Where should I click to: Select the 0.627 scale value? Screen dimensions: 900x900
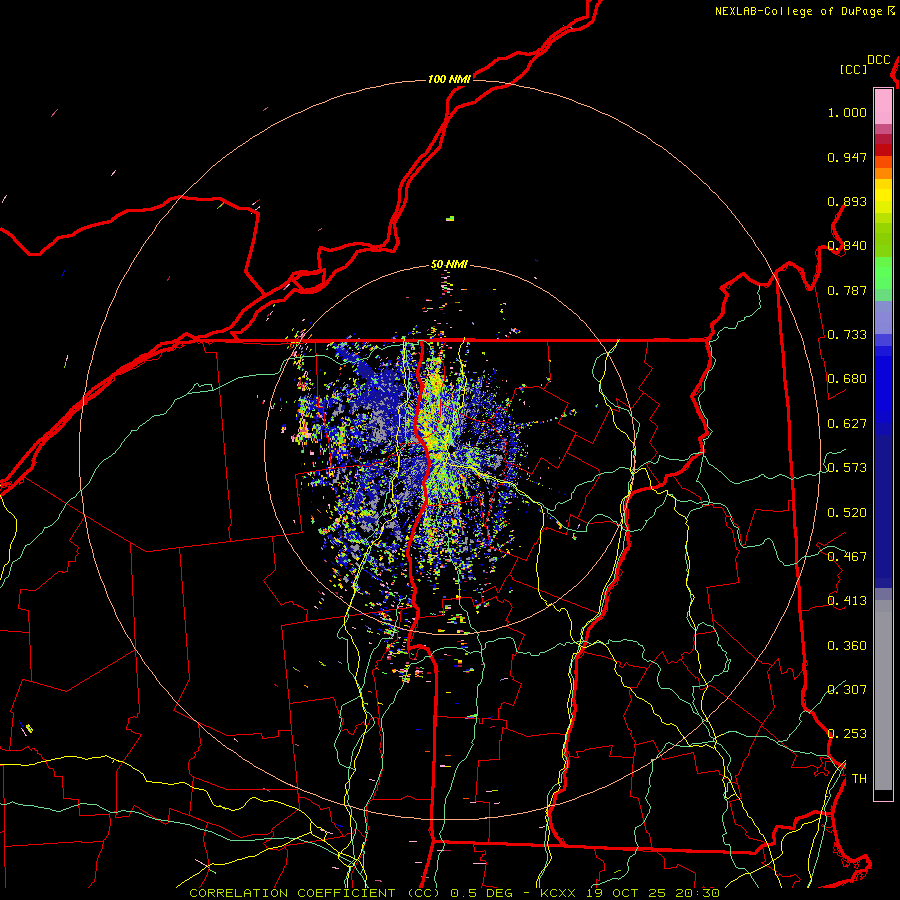(x=847, y=424)
